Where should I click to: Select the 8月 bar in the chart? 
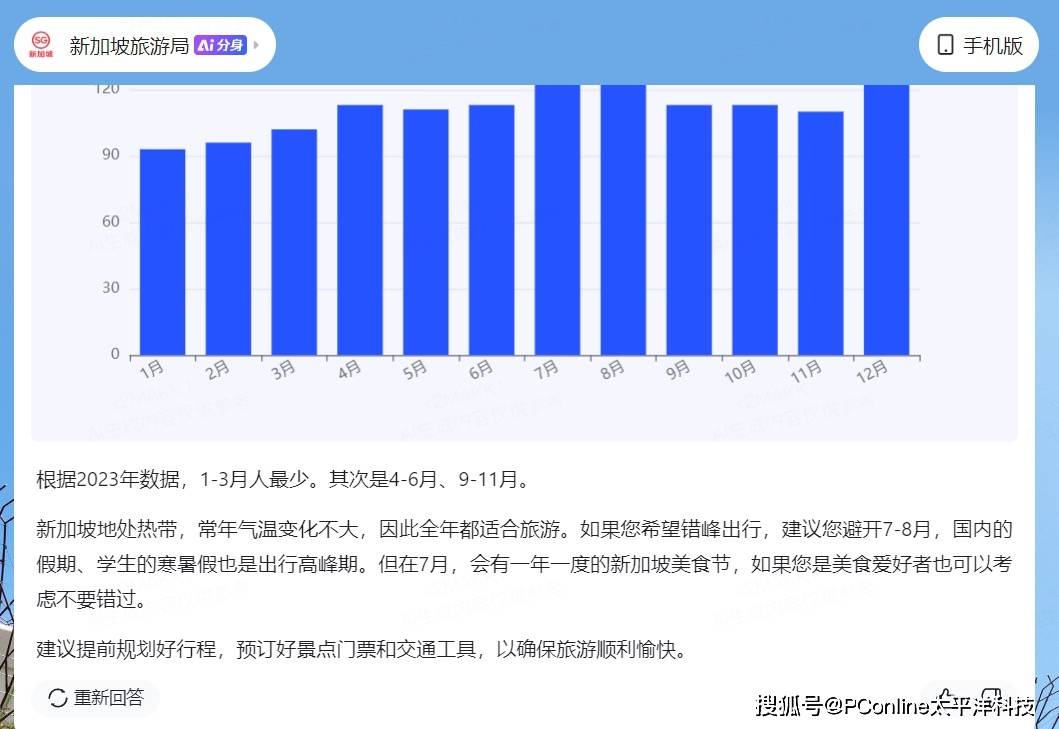click(623, 220)
